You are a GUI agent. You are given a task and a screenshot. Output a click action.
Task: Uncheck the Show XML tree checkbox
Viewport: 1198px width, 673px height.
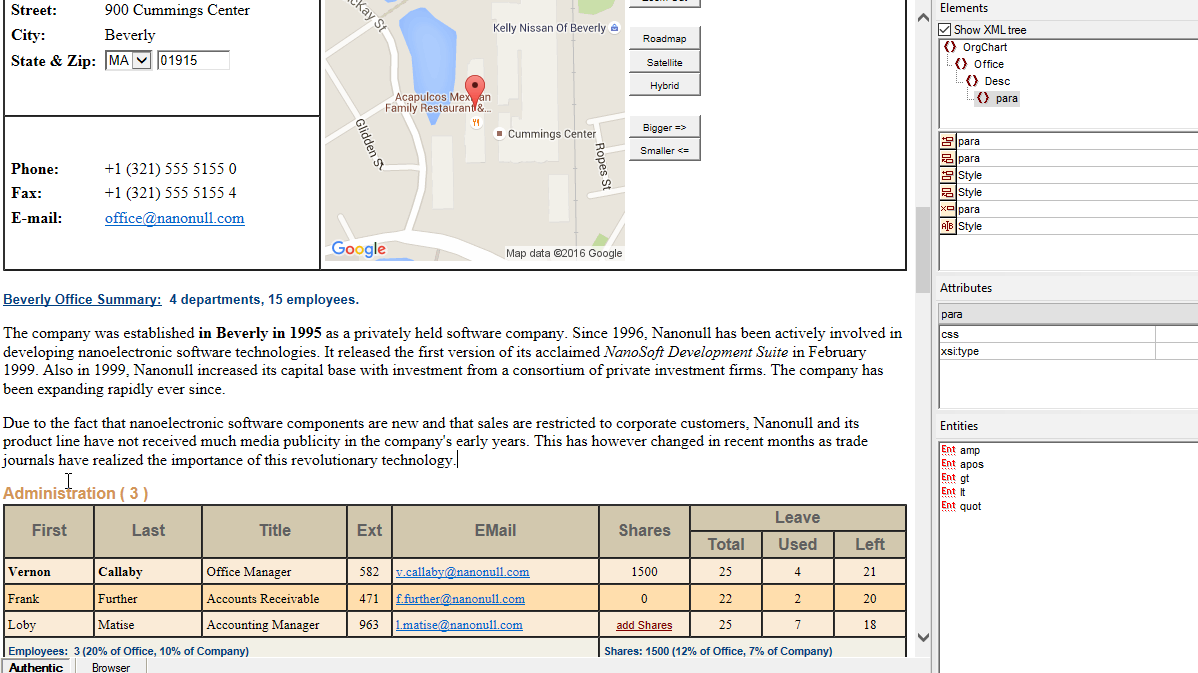945,30
